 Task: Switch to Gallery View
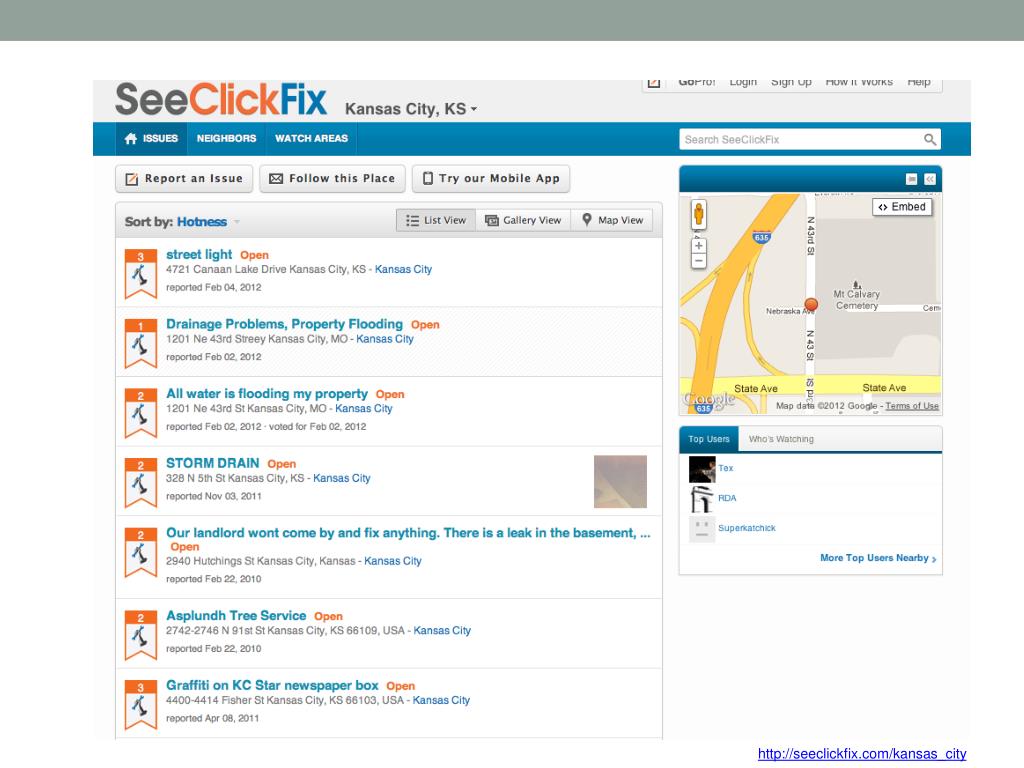pos(523,220)
